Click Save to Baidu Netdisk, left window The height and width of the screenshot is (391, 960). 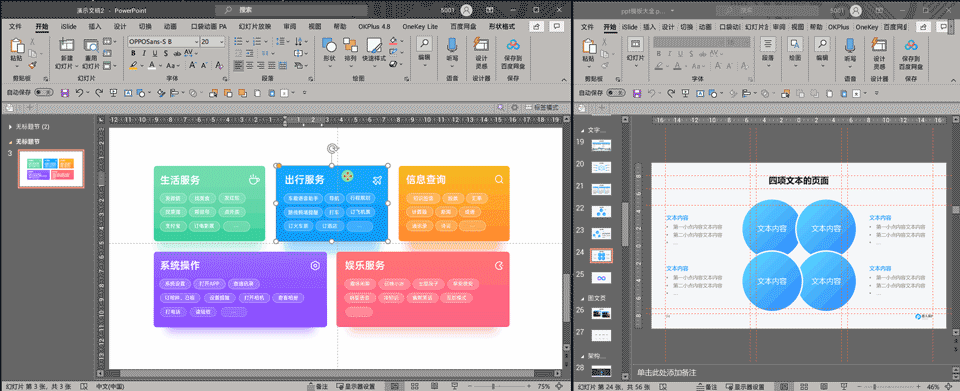click(513, 45)
